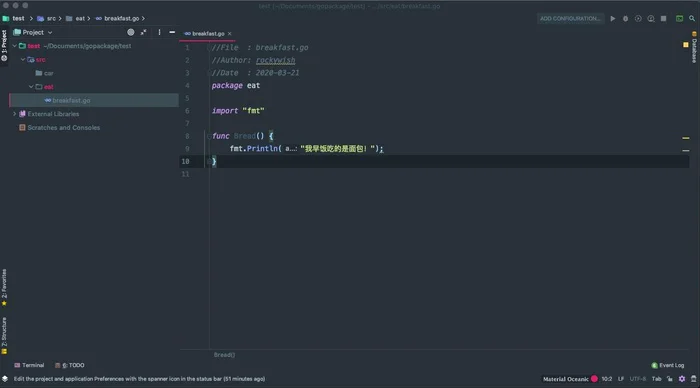Expand External Libraries node
Screen dimensions: 700x388
pos(15,114)
